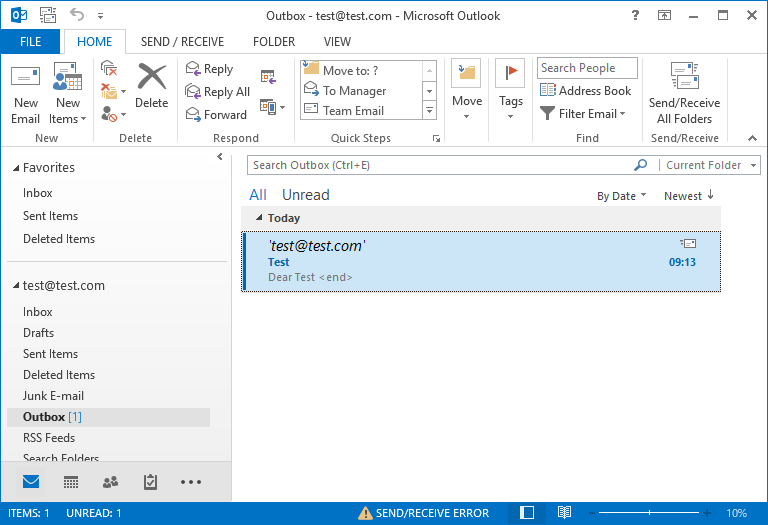Show All messages filter
This screenshot has height=525, width=768.
coord(258,195)
